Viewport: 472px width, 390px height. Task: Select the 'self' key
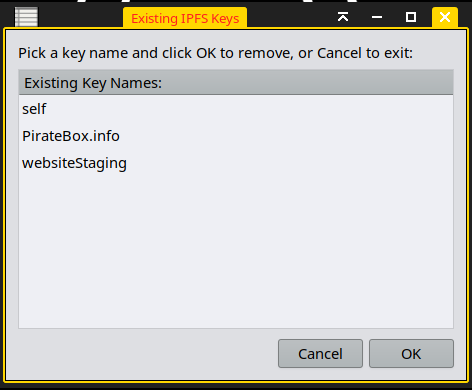236,109
